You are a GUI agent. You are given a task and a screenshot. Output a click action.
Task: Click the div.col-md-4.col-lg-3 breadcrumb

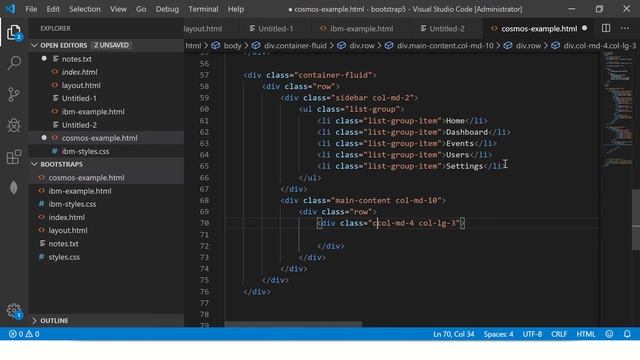click(600, 45)
